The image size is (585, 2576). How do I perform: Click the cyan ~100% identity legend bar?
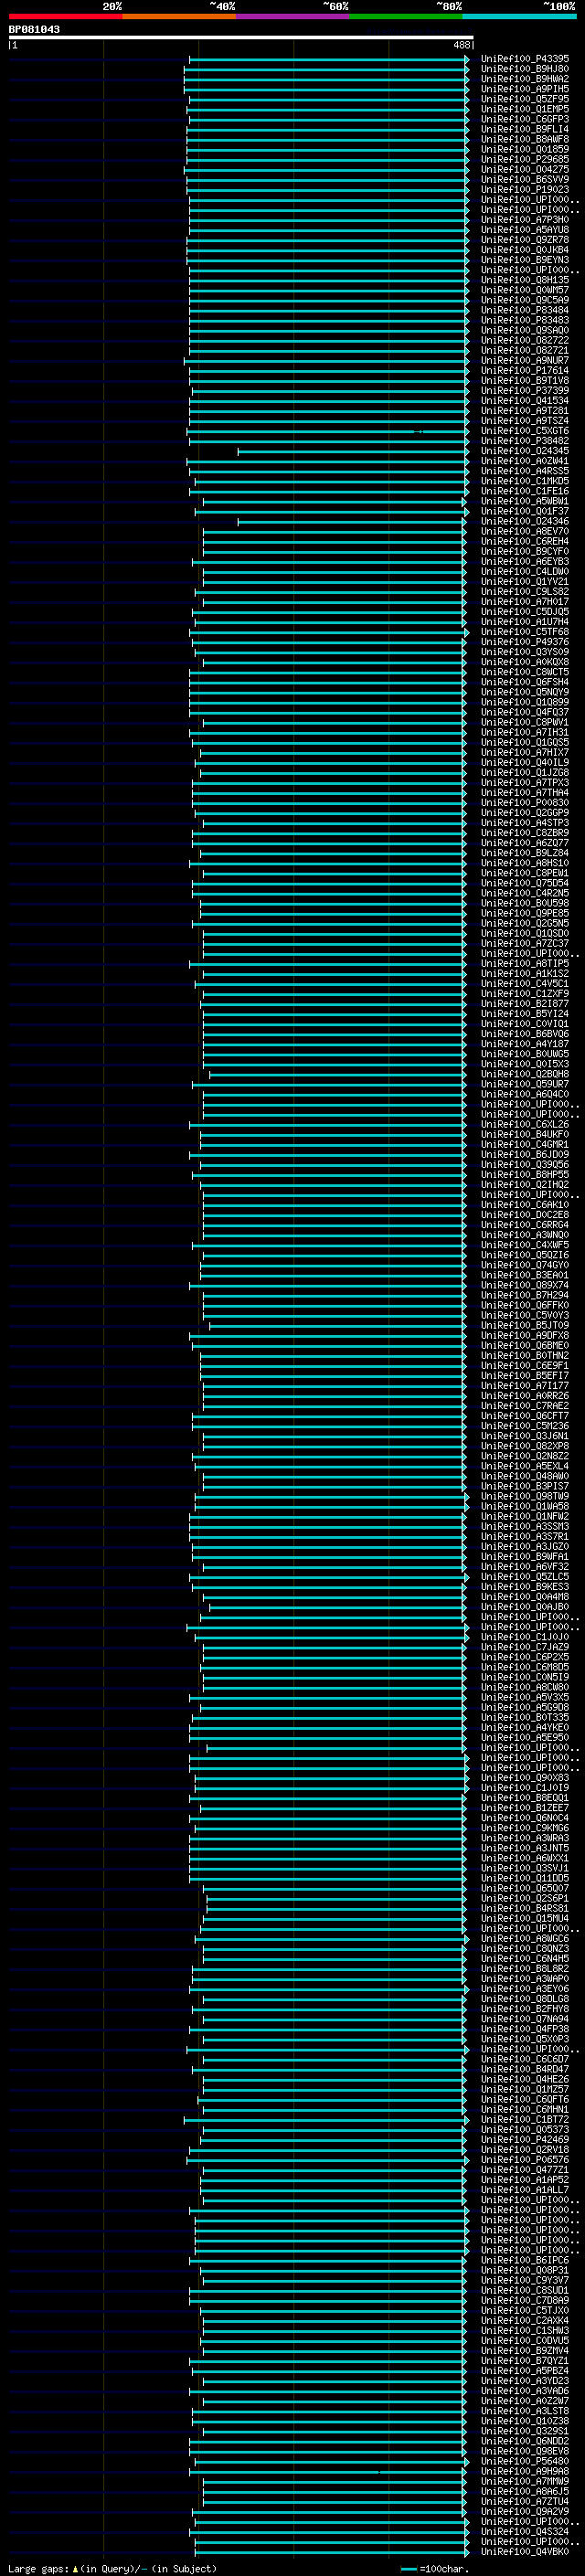point(519,16)
